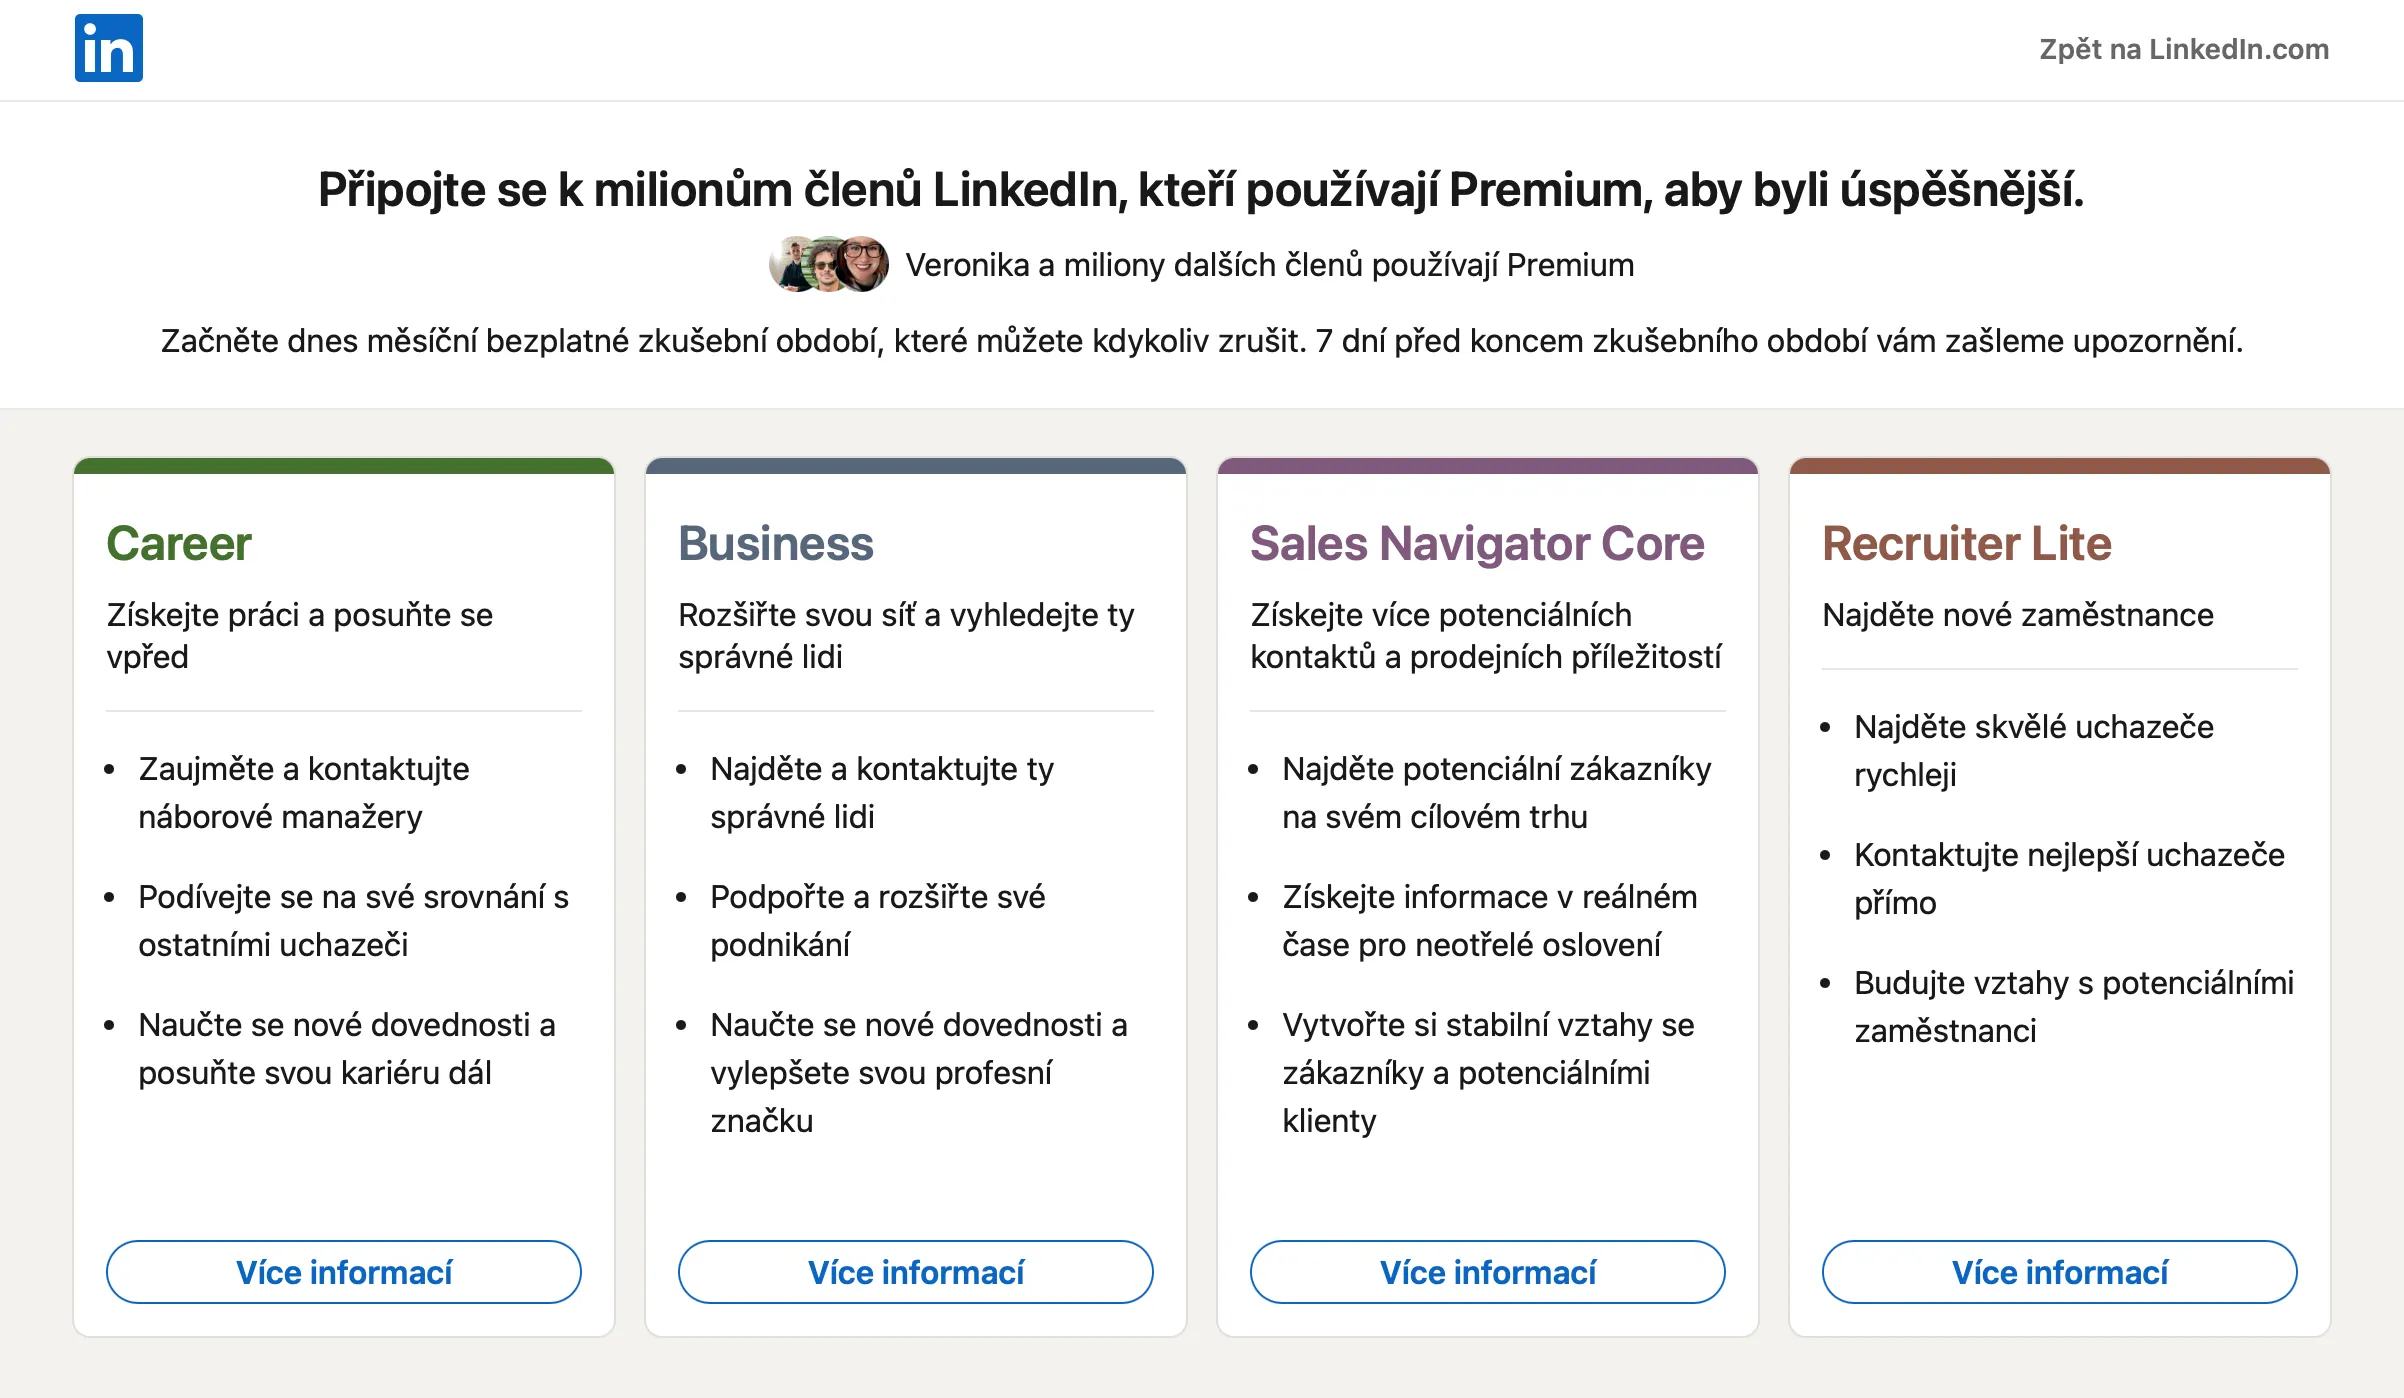Screen dimensions: 2404x1398
Task: Click the LinkedIn logo icon
Action: click(109, 48)
